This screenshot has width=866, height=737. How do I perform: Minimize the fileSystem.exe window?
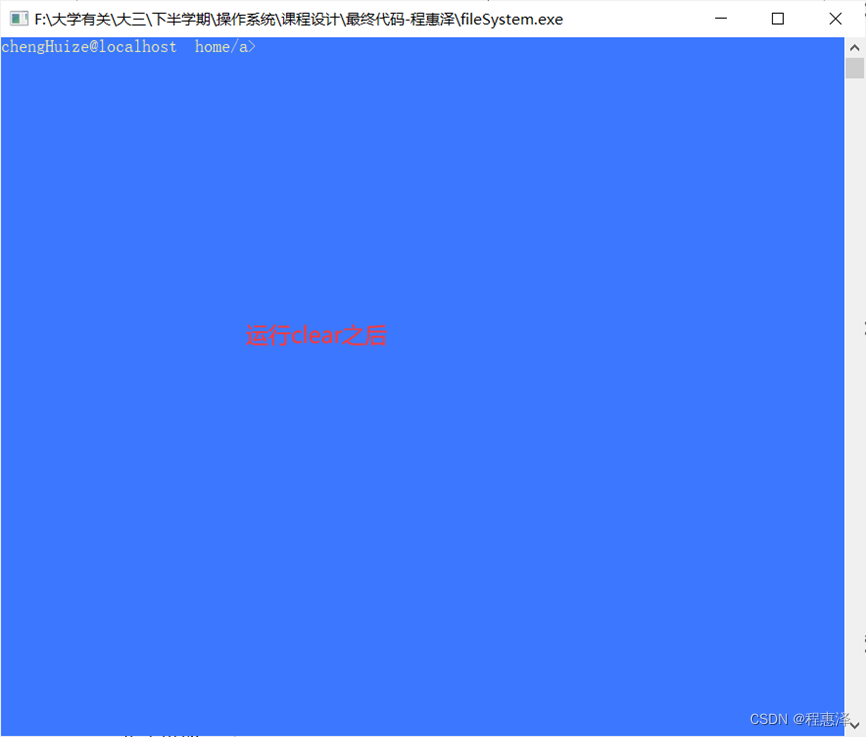[x=721, y=19]
